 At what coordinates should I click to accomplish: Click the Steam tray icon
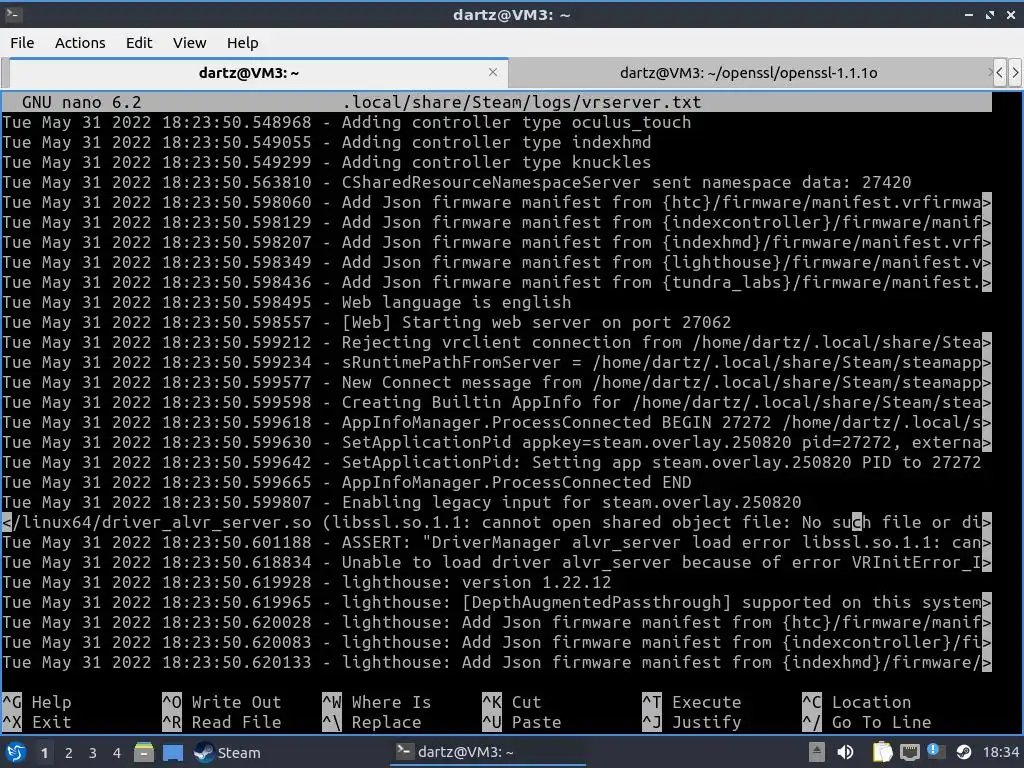[x=963, y=752]
